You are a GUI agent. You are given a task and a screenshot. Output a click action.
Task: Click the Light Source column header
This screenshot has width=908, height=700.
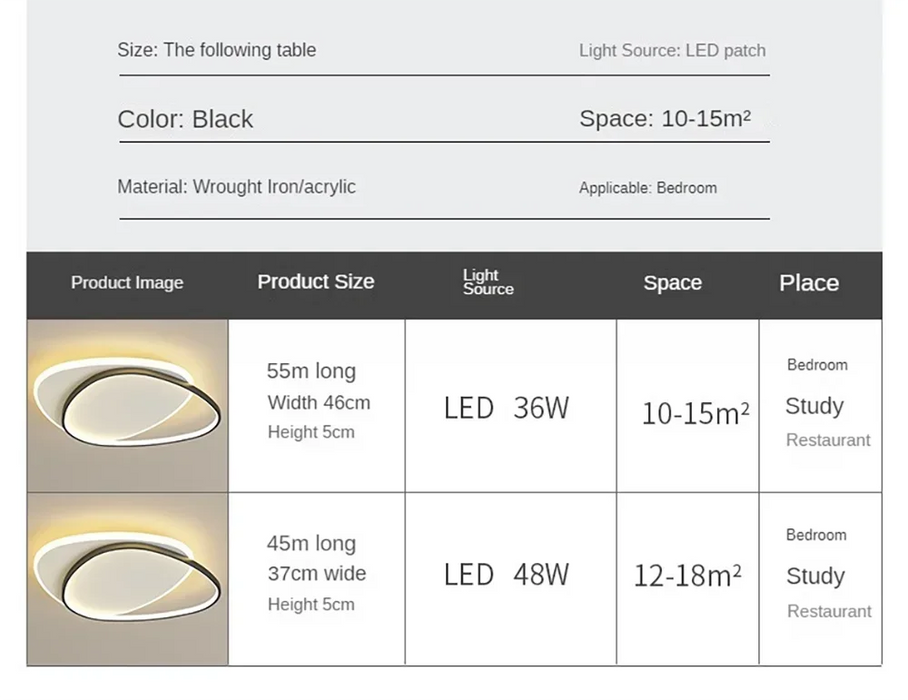pyautogui.click(x=488, y=282)
